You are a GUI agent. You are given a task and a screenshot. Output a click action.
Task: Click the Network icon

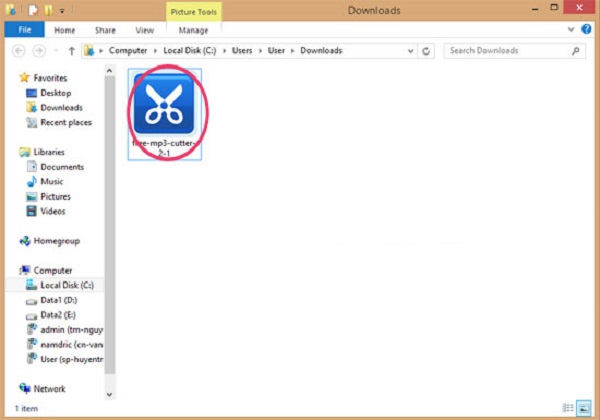pyautogui.click(x=25, y=389)
